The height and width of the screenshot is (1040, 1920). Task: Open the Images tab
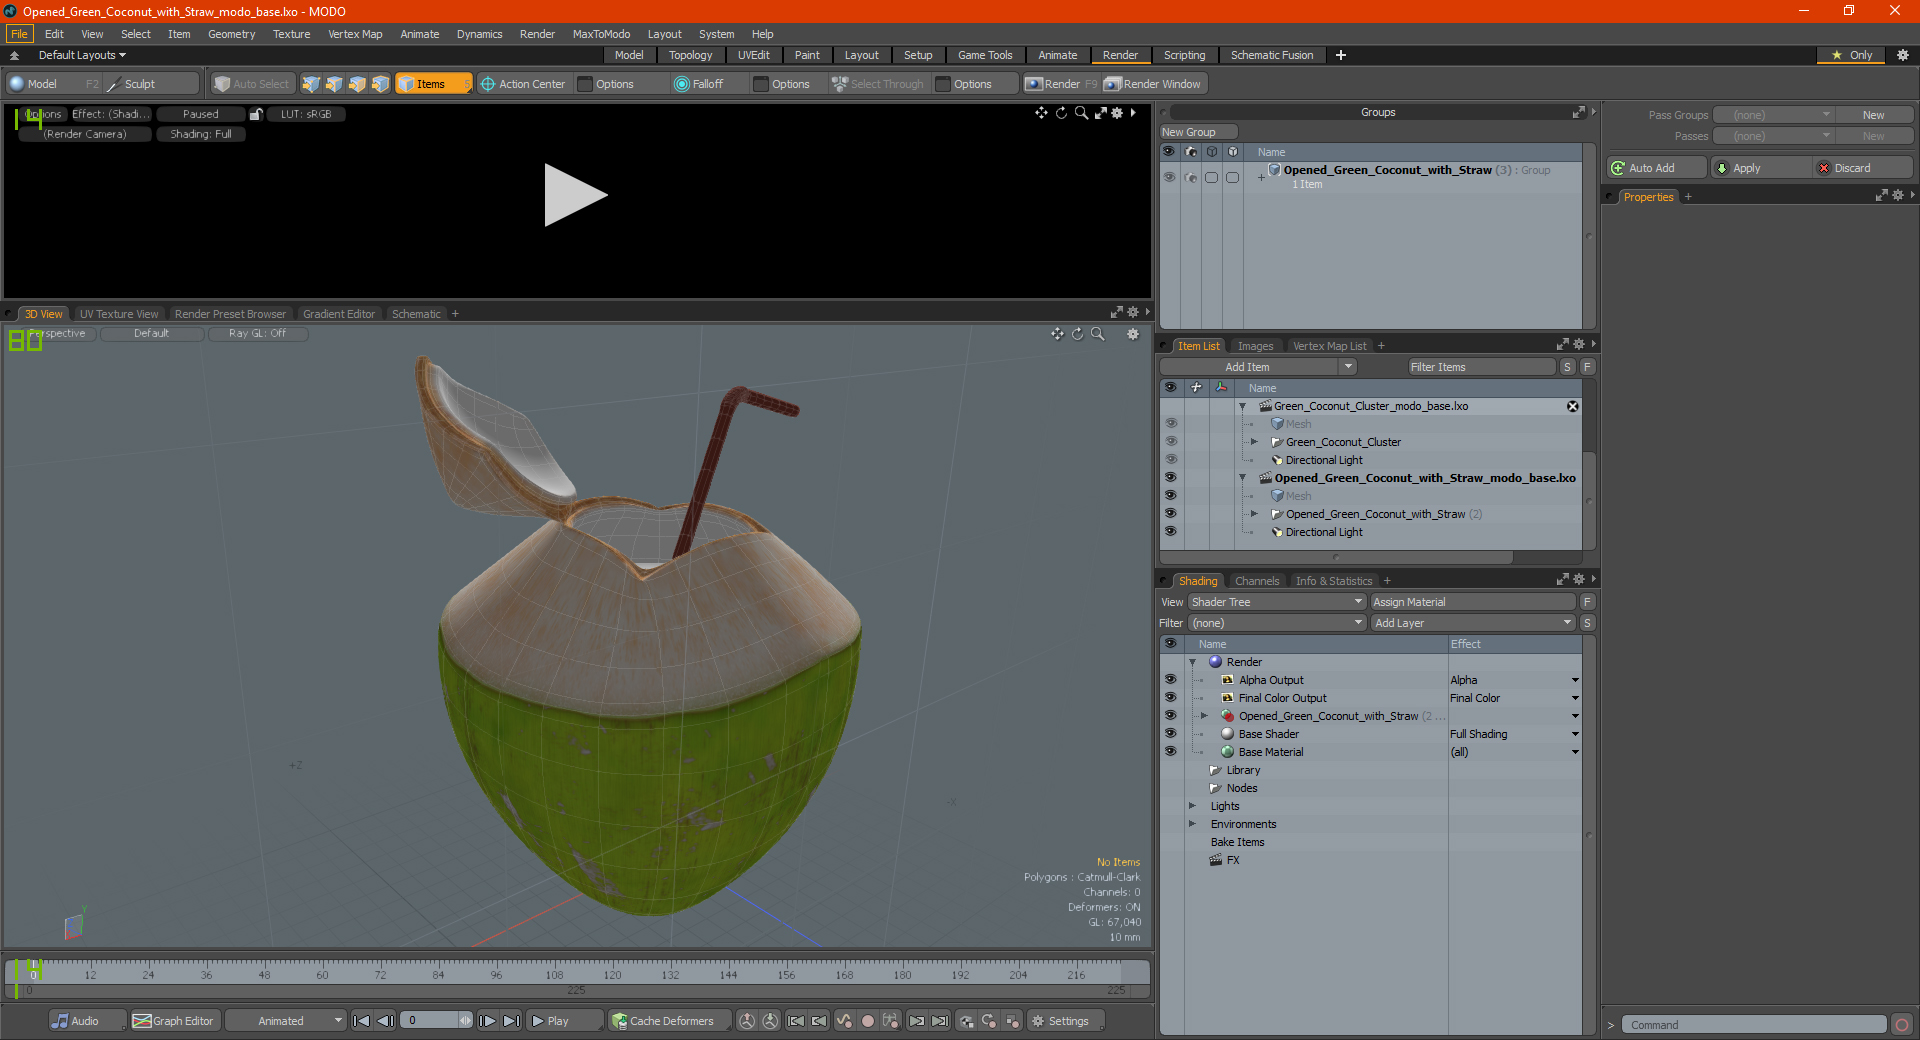(x=1255, y=346)
